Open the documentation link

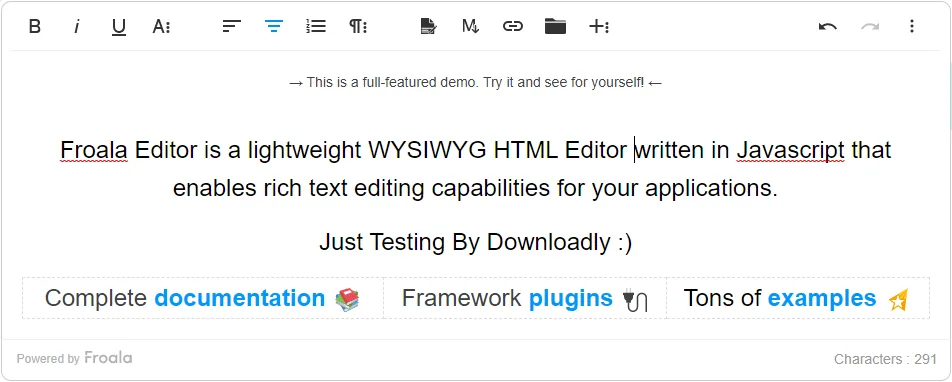pos(240,298)
